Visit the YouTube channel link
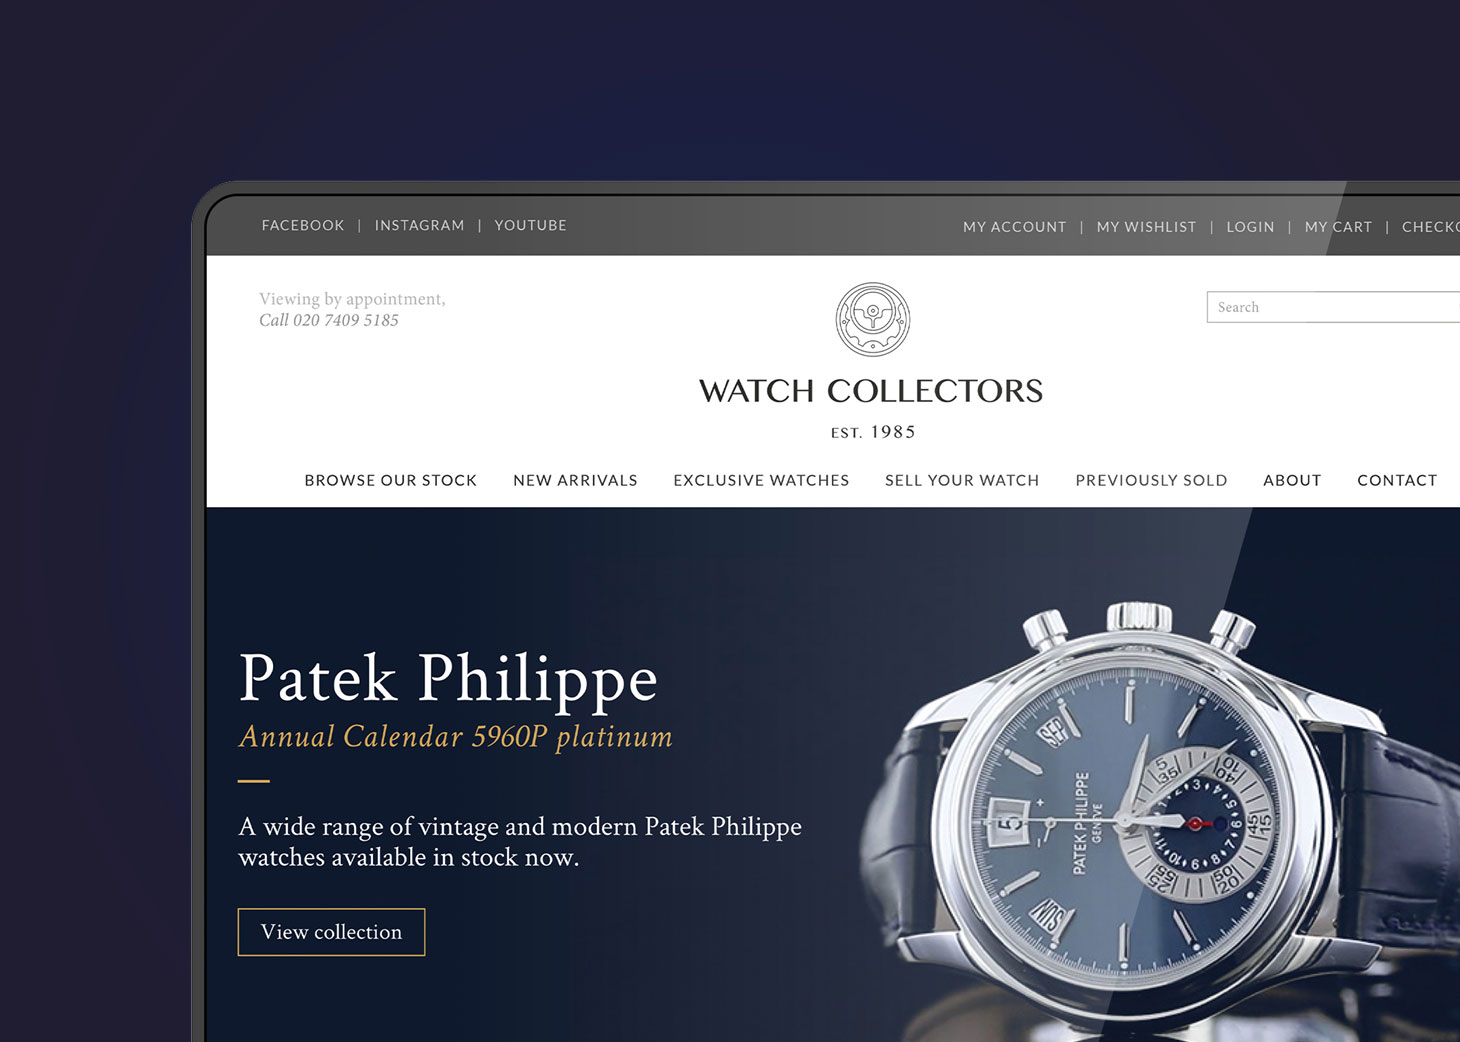The image size is (1460, 1042). 531,226
